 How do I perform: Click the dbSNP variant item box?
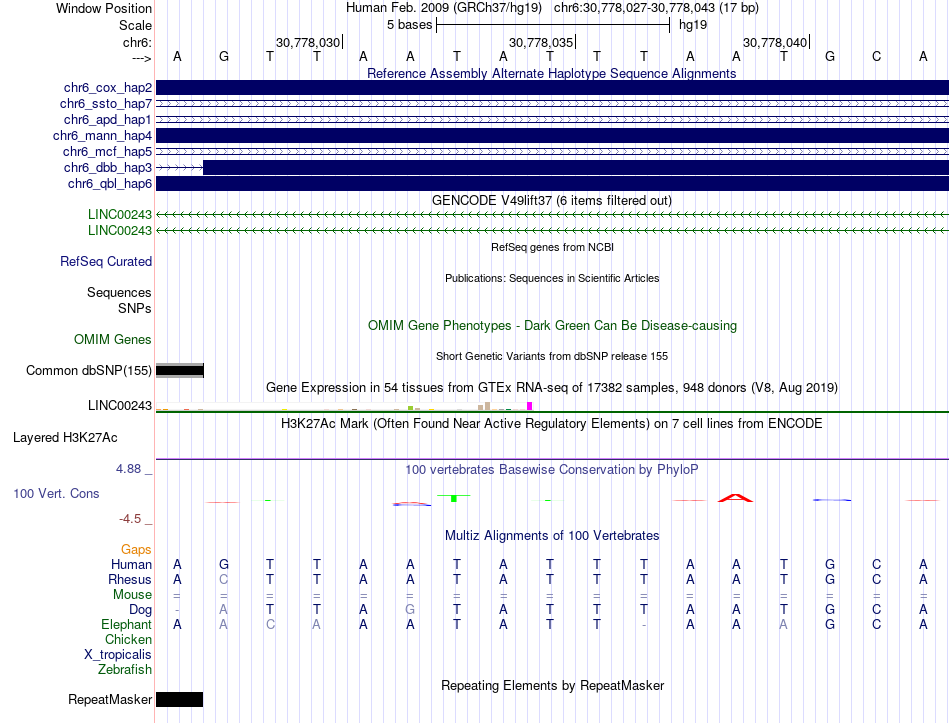pos(180,370)
